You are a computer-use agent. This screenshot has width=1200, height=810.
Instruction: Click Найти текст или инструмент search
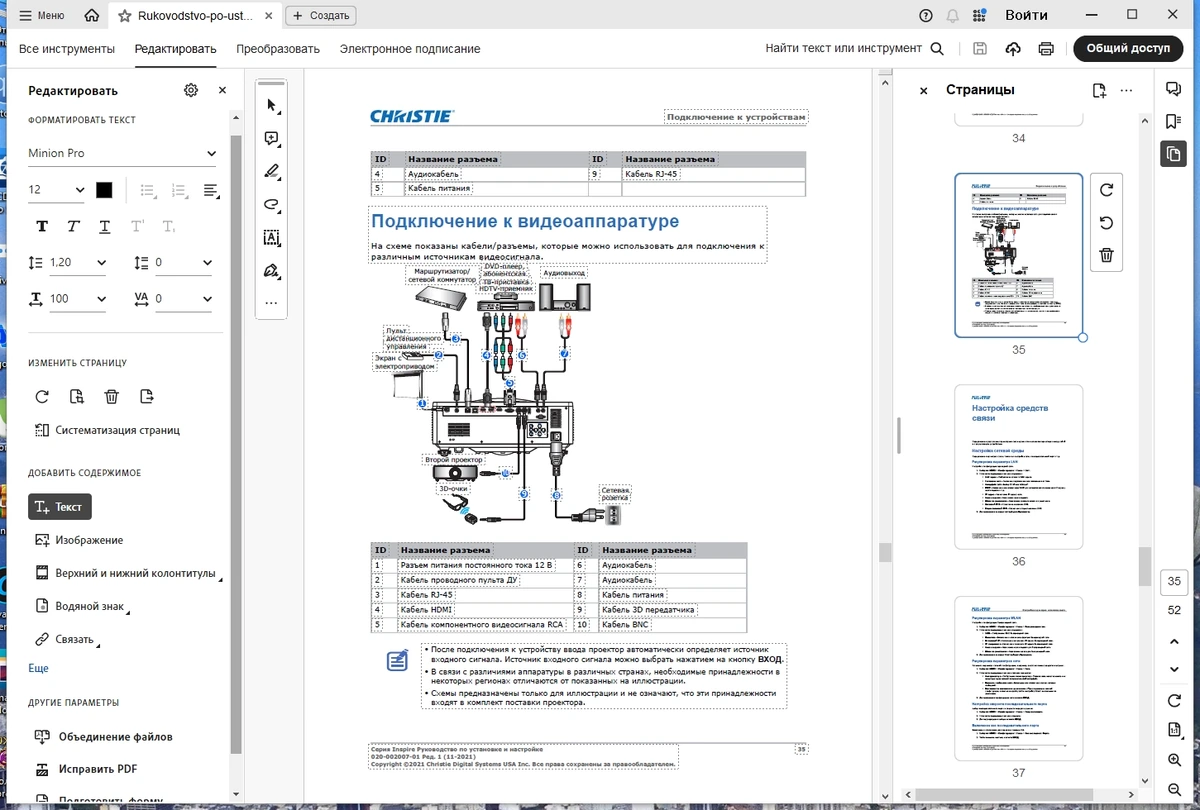[x=855, y=48]
